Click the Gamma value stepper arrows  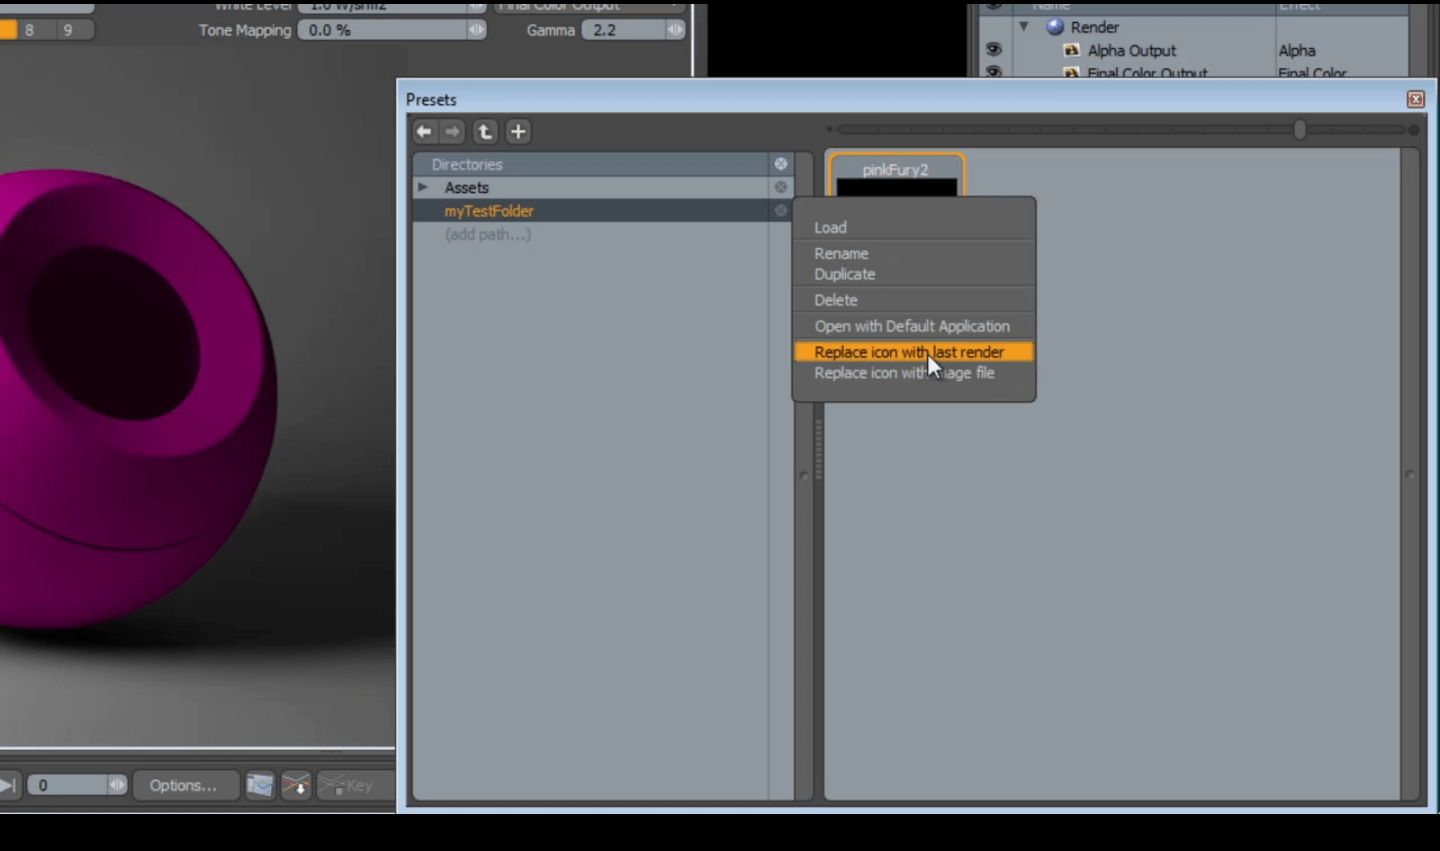click(676, 30)
